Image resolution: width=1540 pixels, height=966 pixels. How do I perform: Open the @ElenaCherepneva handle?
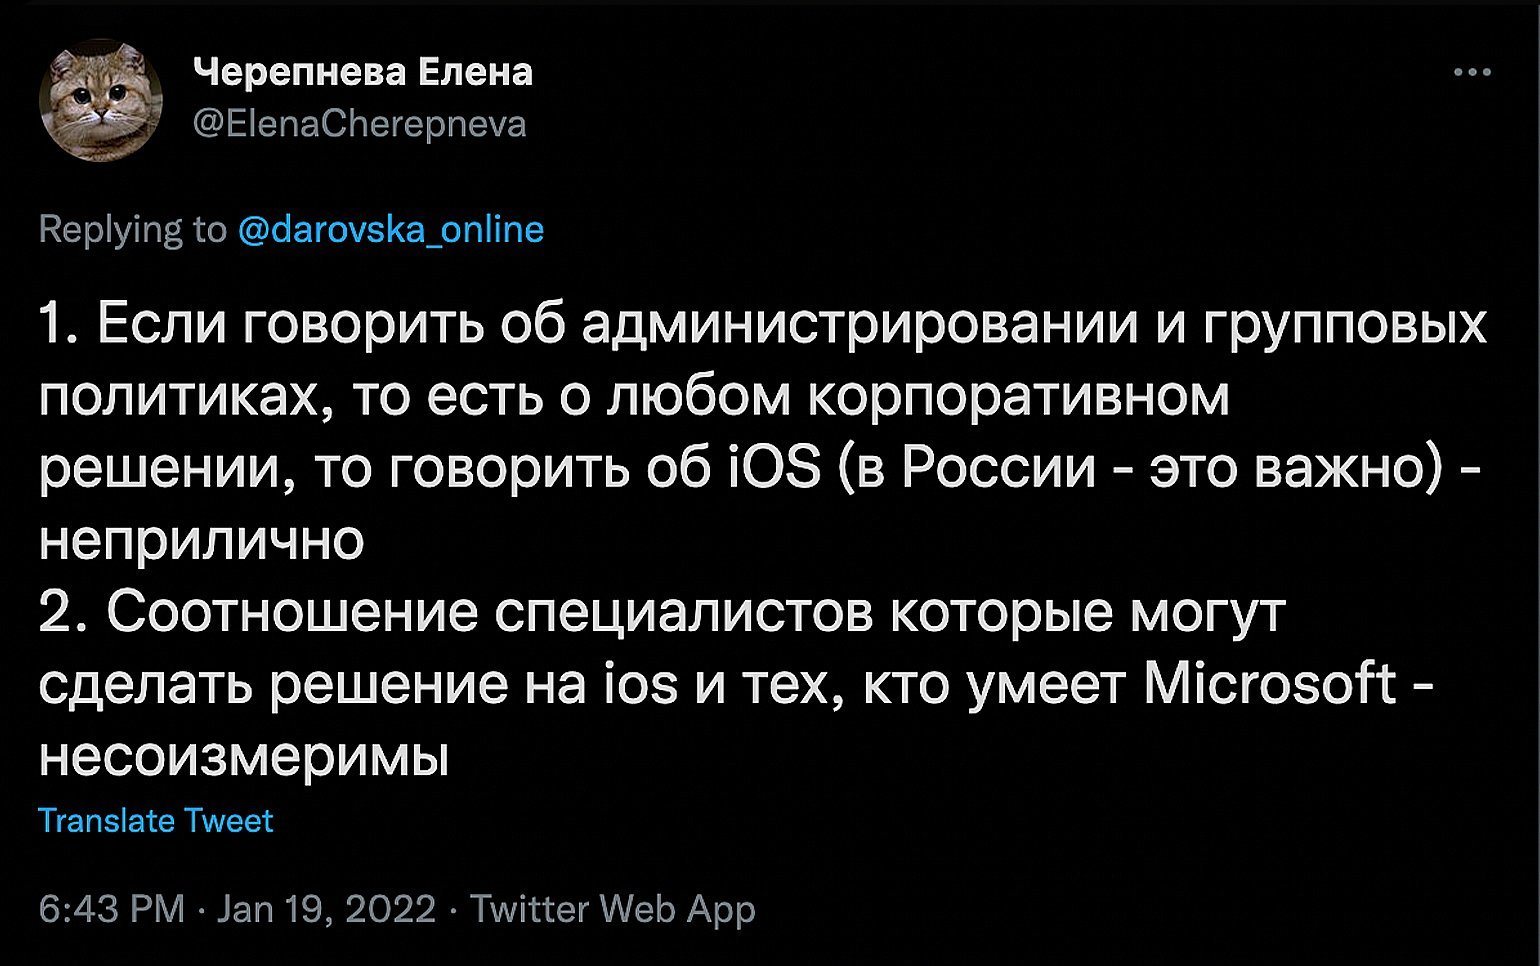(359, 124)
